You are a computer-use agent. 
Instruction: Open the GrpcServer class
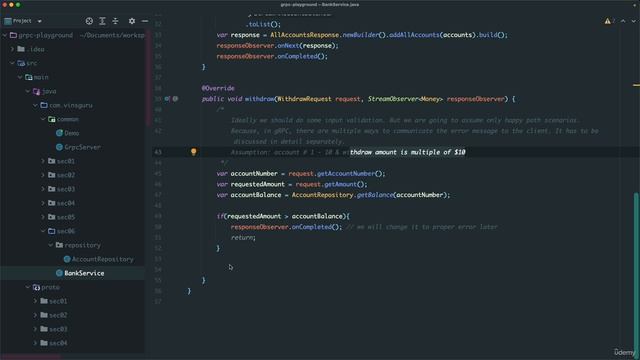tap(82, 147)
